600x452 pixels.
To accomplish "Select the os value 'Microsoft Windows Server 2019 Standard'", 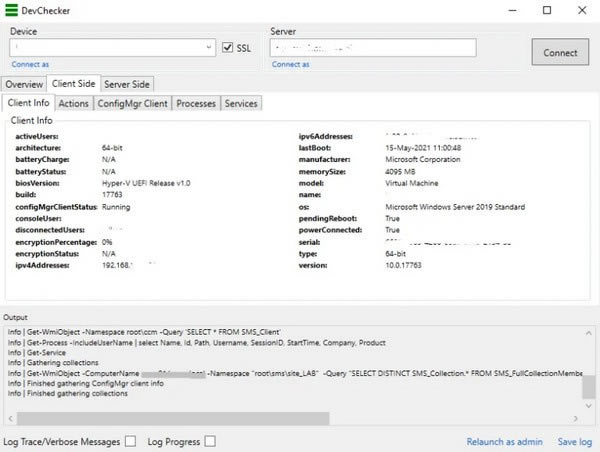I will point(455,207).
